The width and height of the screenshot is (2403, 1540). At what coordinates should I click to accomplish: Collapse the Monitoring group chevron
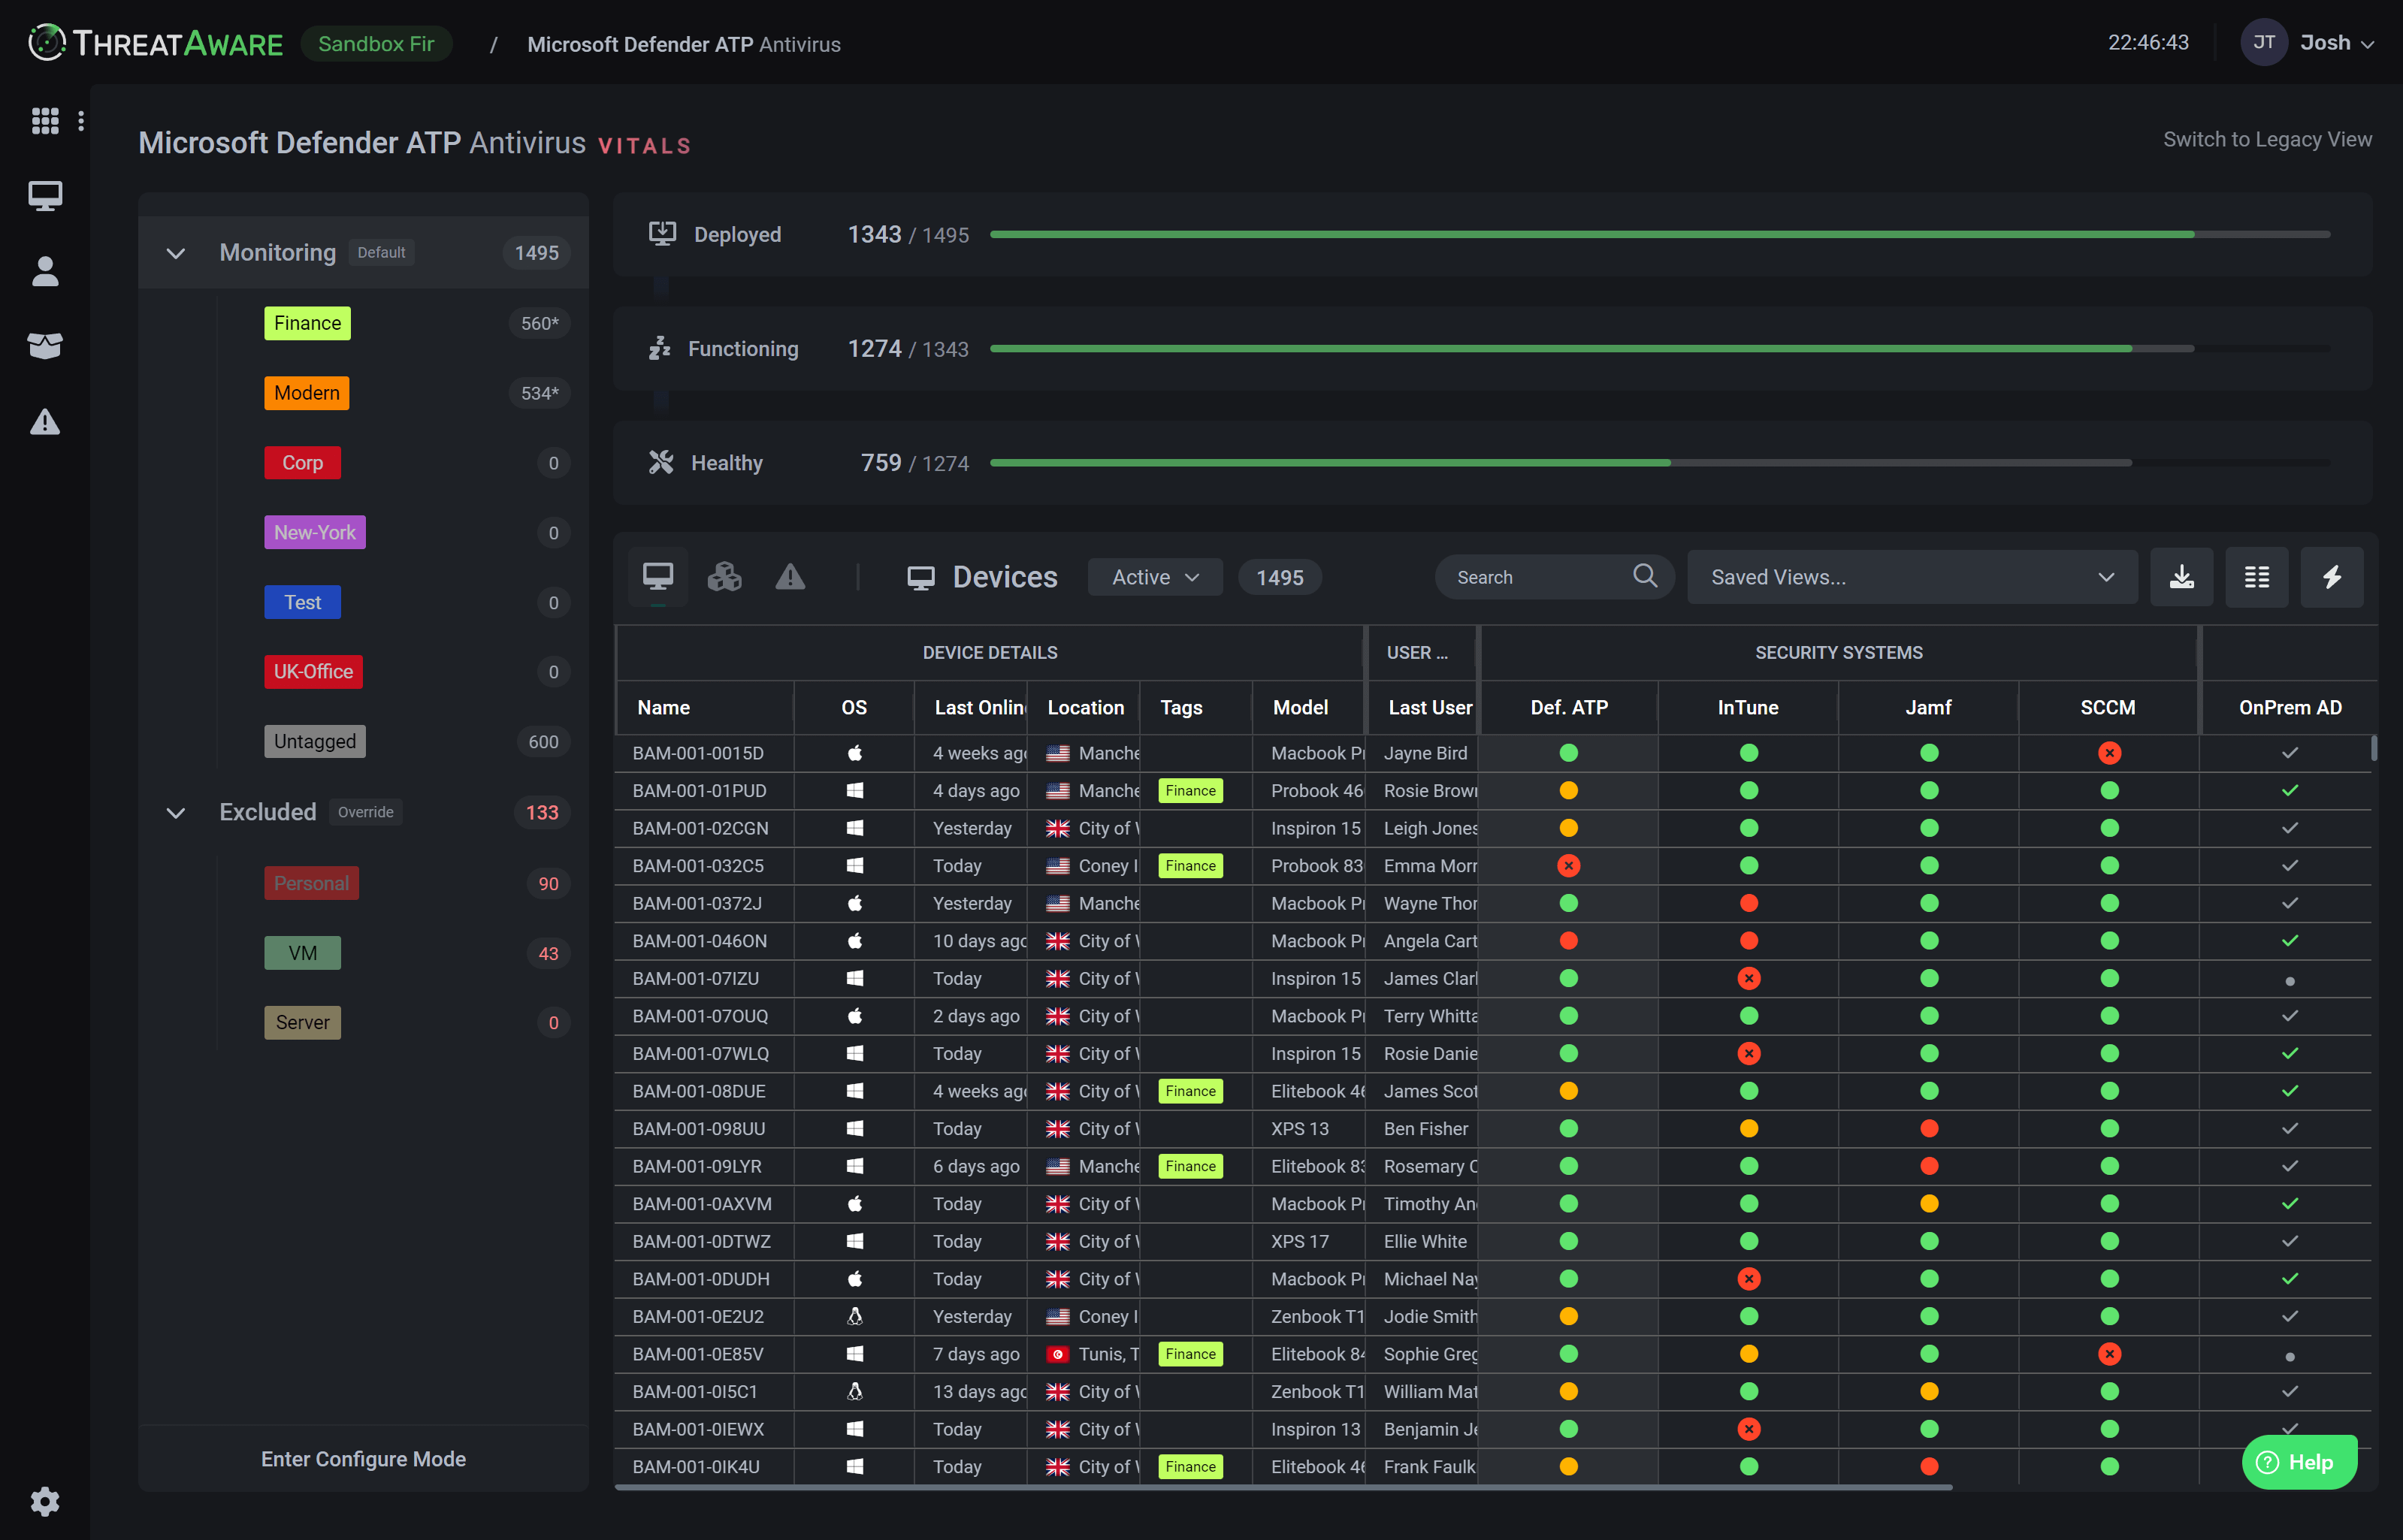point(176,253)
